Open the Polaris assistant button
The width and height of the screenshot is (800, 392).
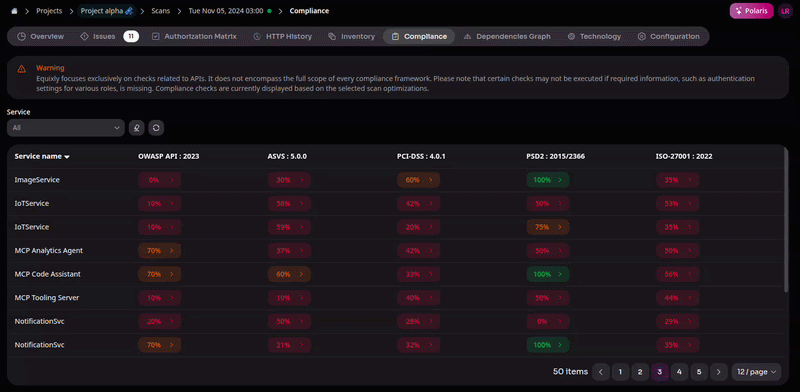click(752, 11)
